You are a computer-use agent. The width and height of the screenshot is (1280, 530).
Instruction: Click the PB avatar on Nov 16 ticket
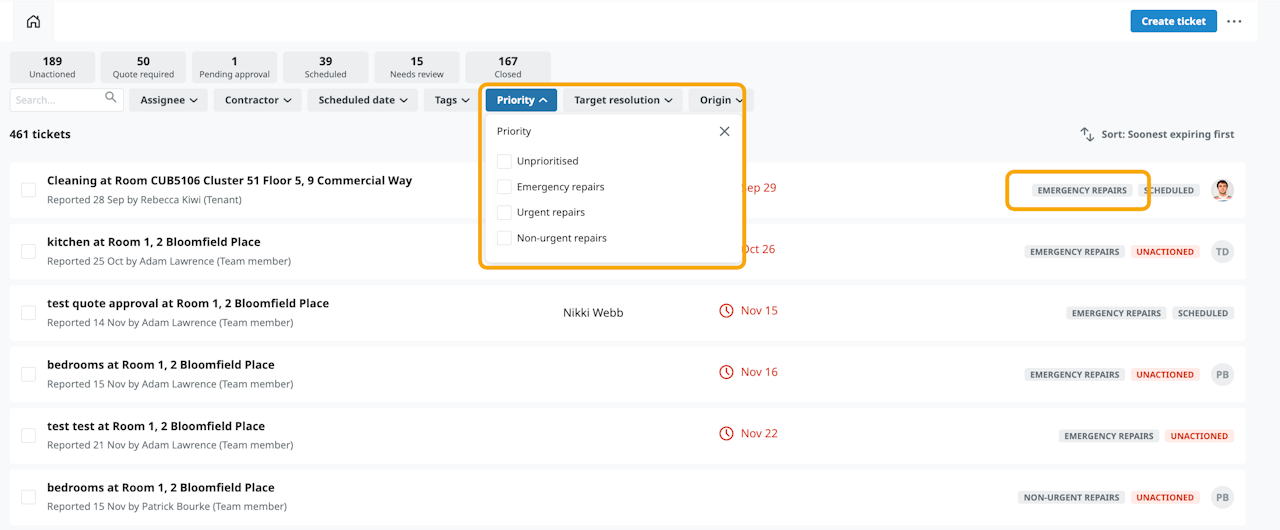click(1222, 375)
